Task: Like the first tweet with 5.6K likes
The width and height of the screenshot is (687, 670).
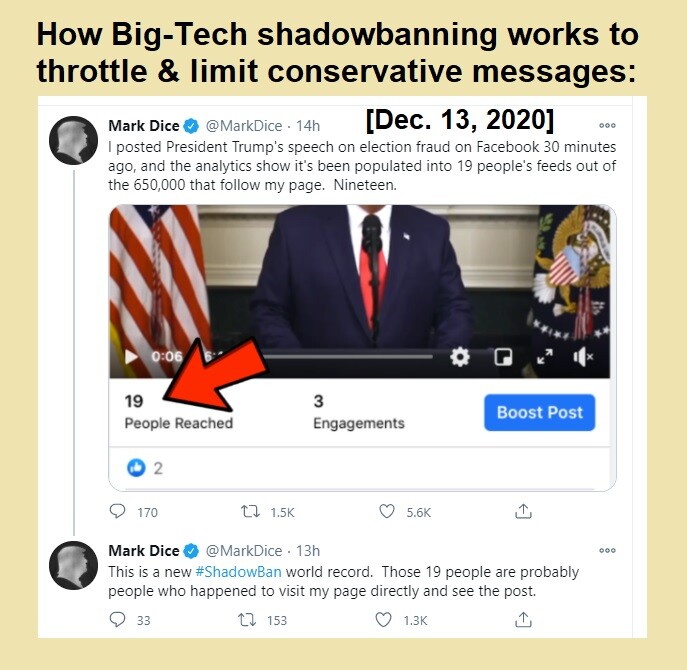Action: click(x=386, y=511)
